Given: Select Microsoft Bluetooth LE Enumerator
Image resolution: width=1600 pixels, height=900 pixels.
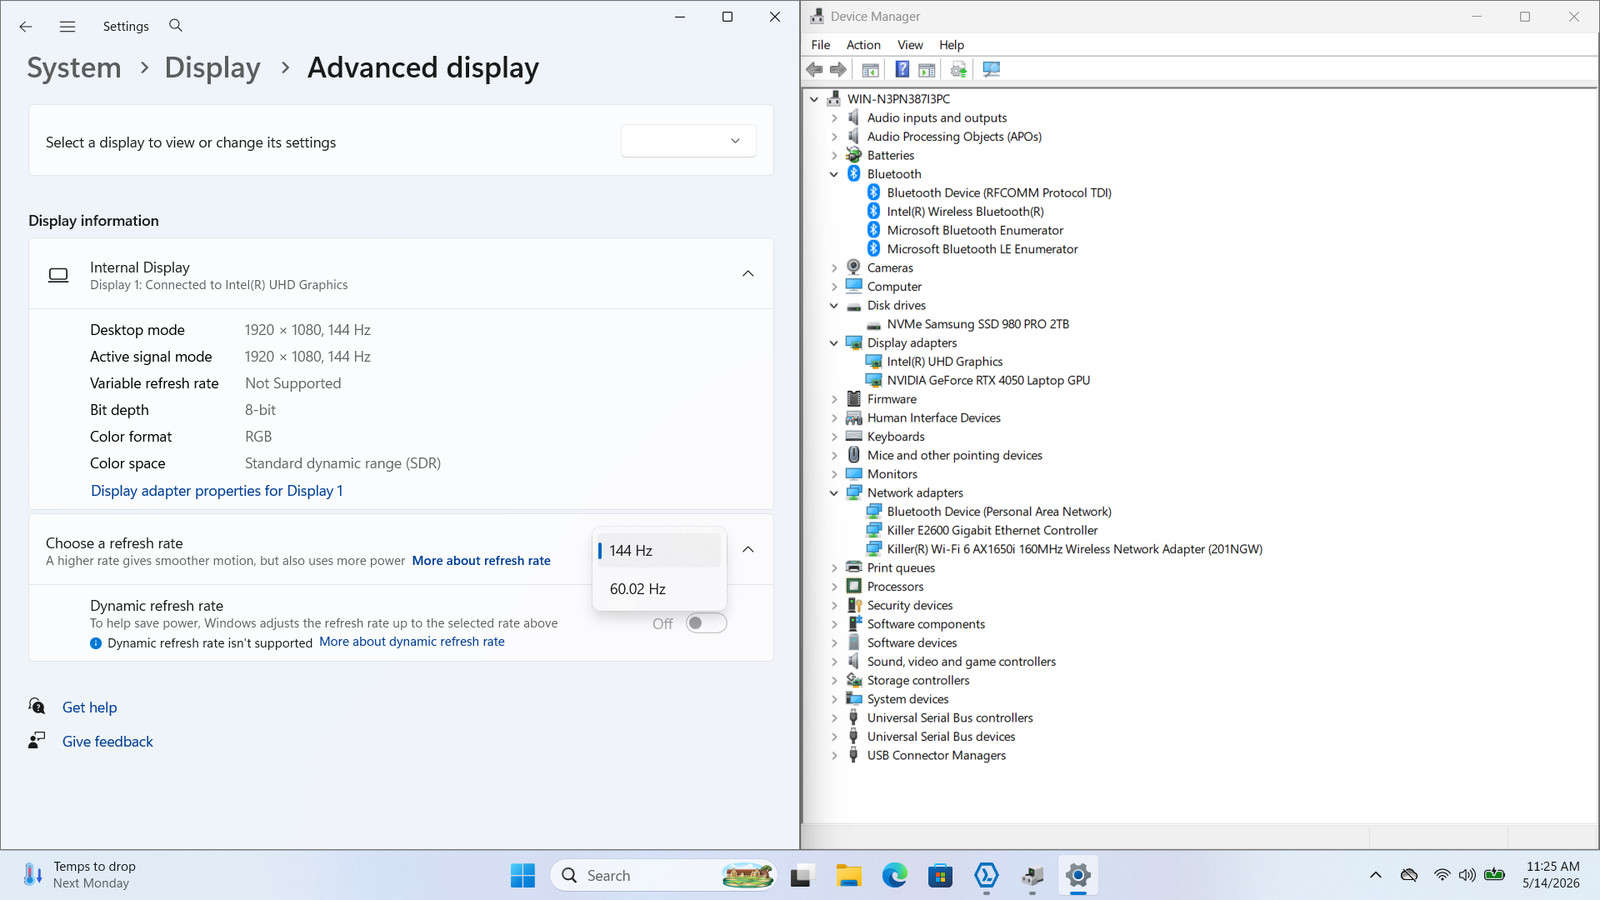Looking at the screenshot, I should coord(982,250).
